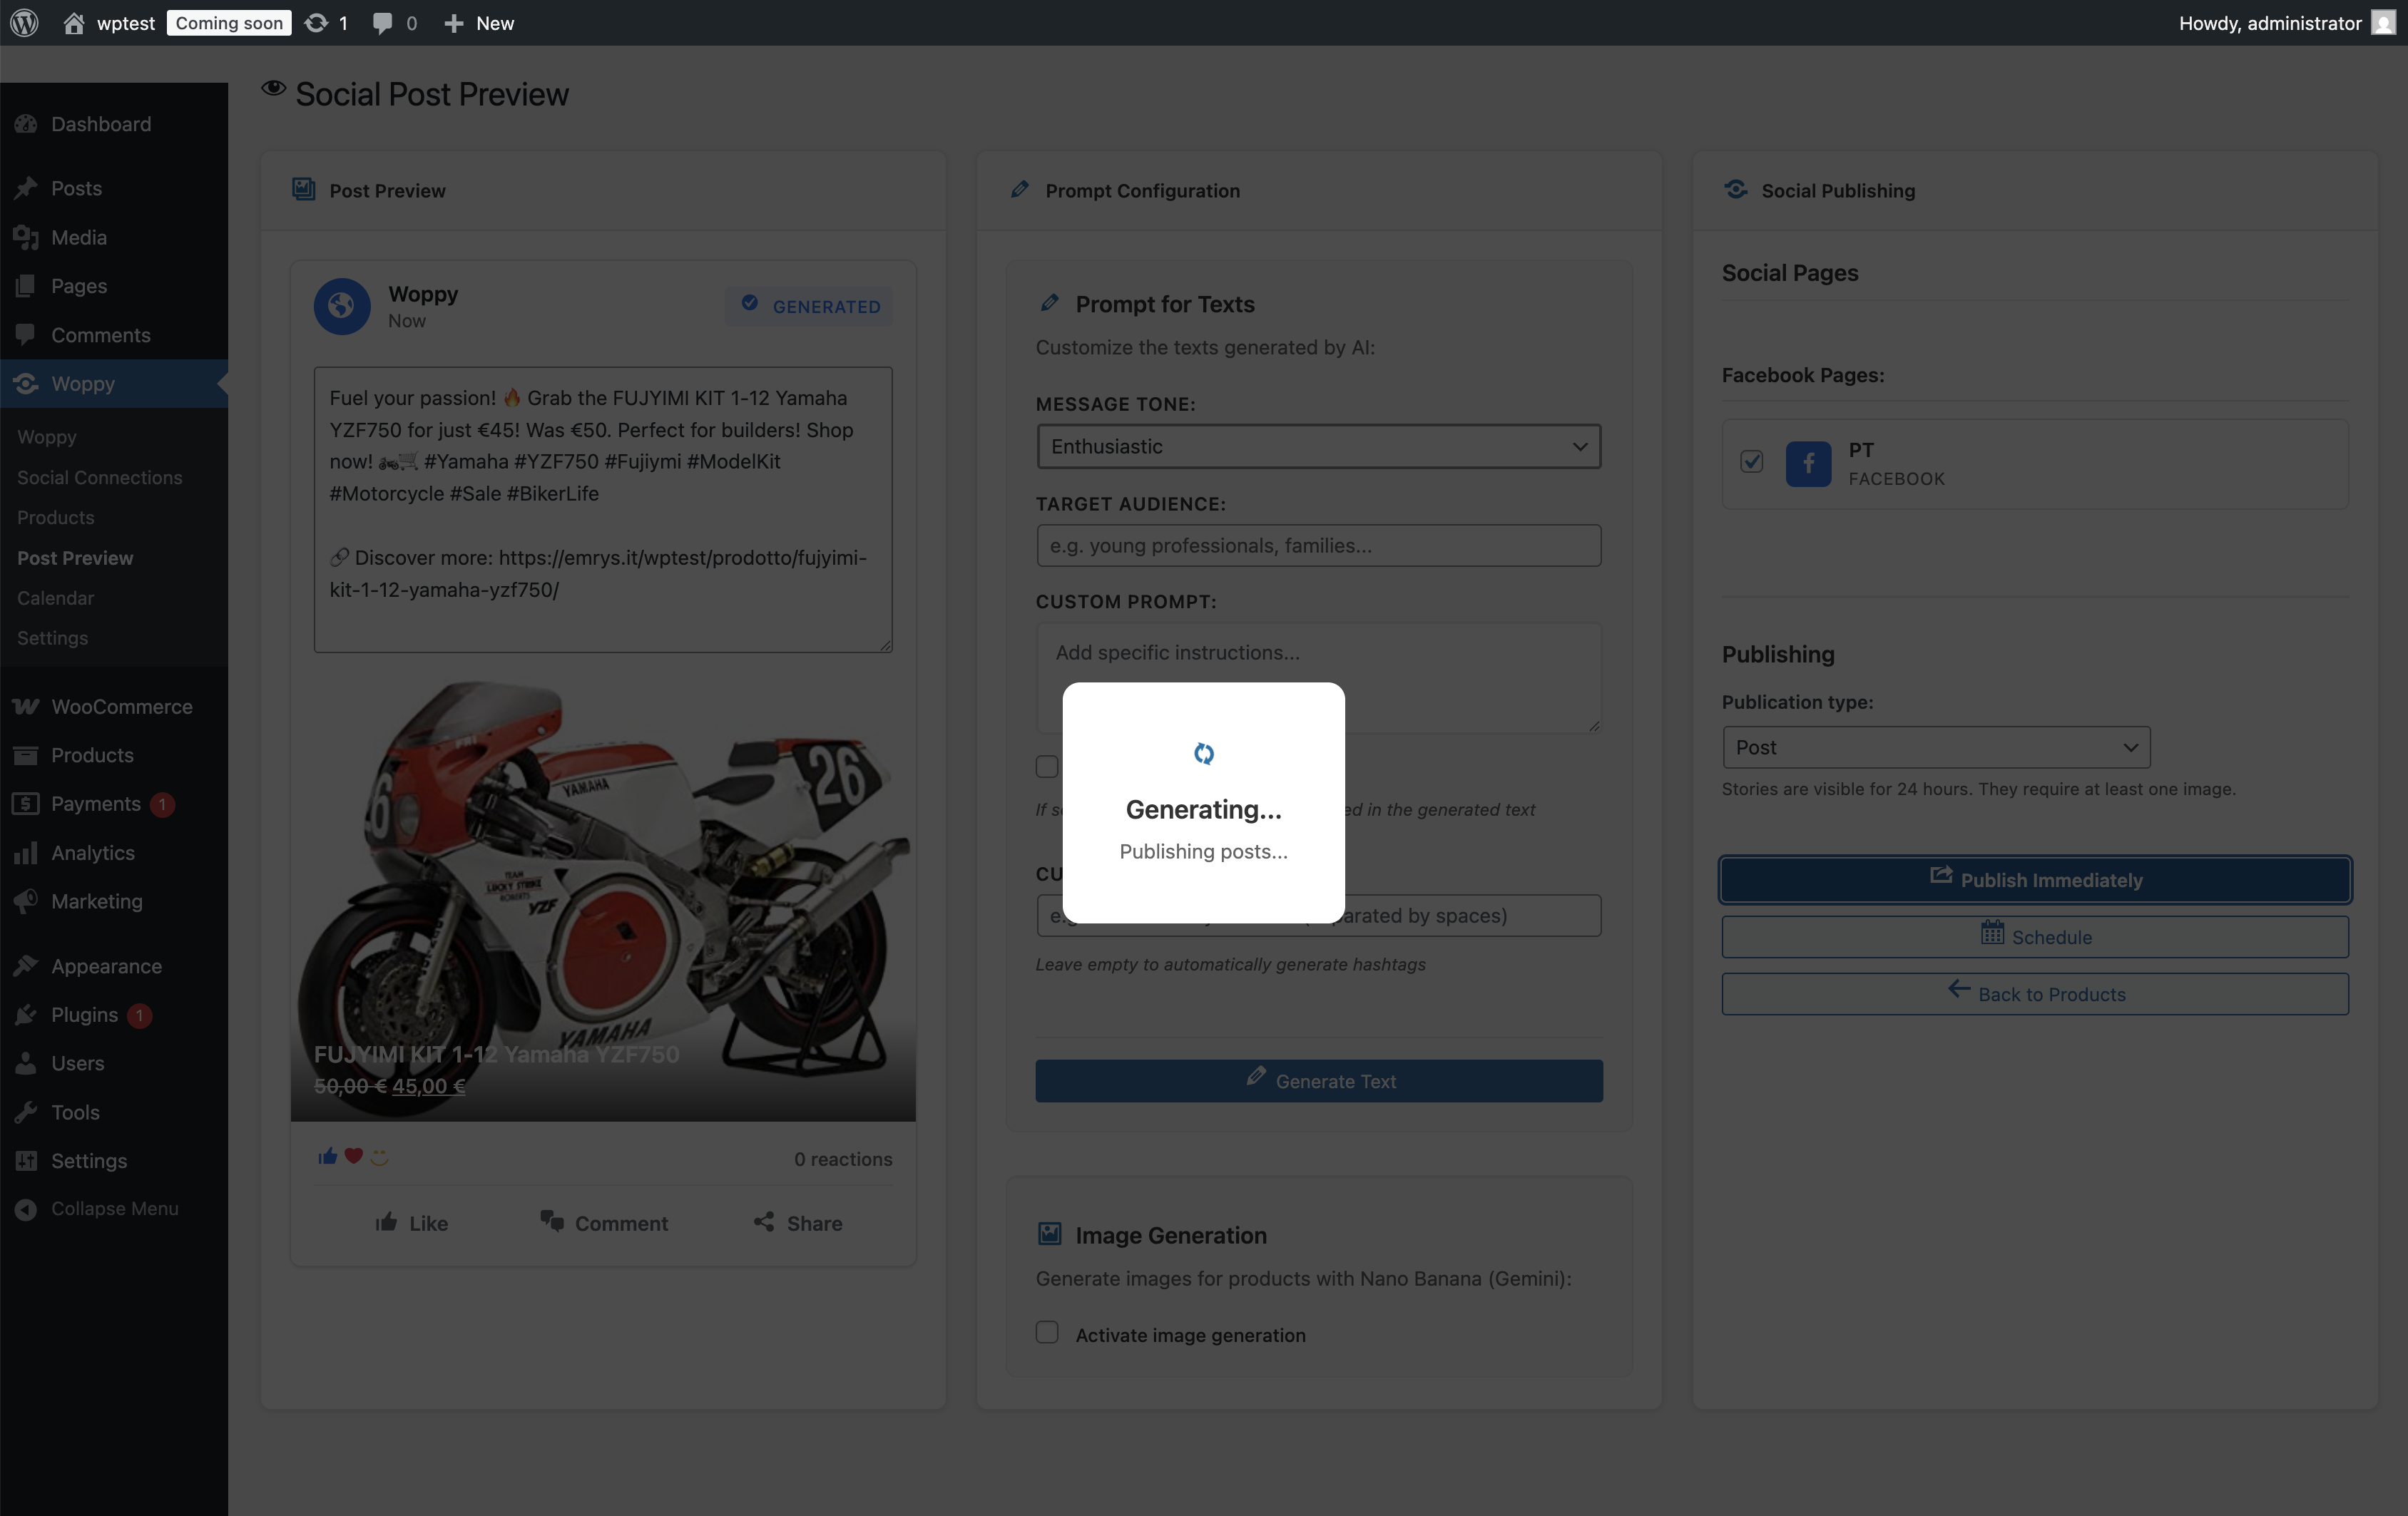Click the custom hashtags input field

pos(1318,915)
